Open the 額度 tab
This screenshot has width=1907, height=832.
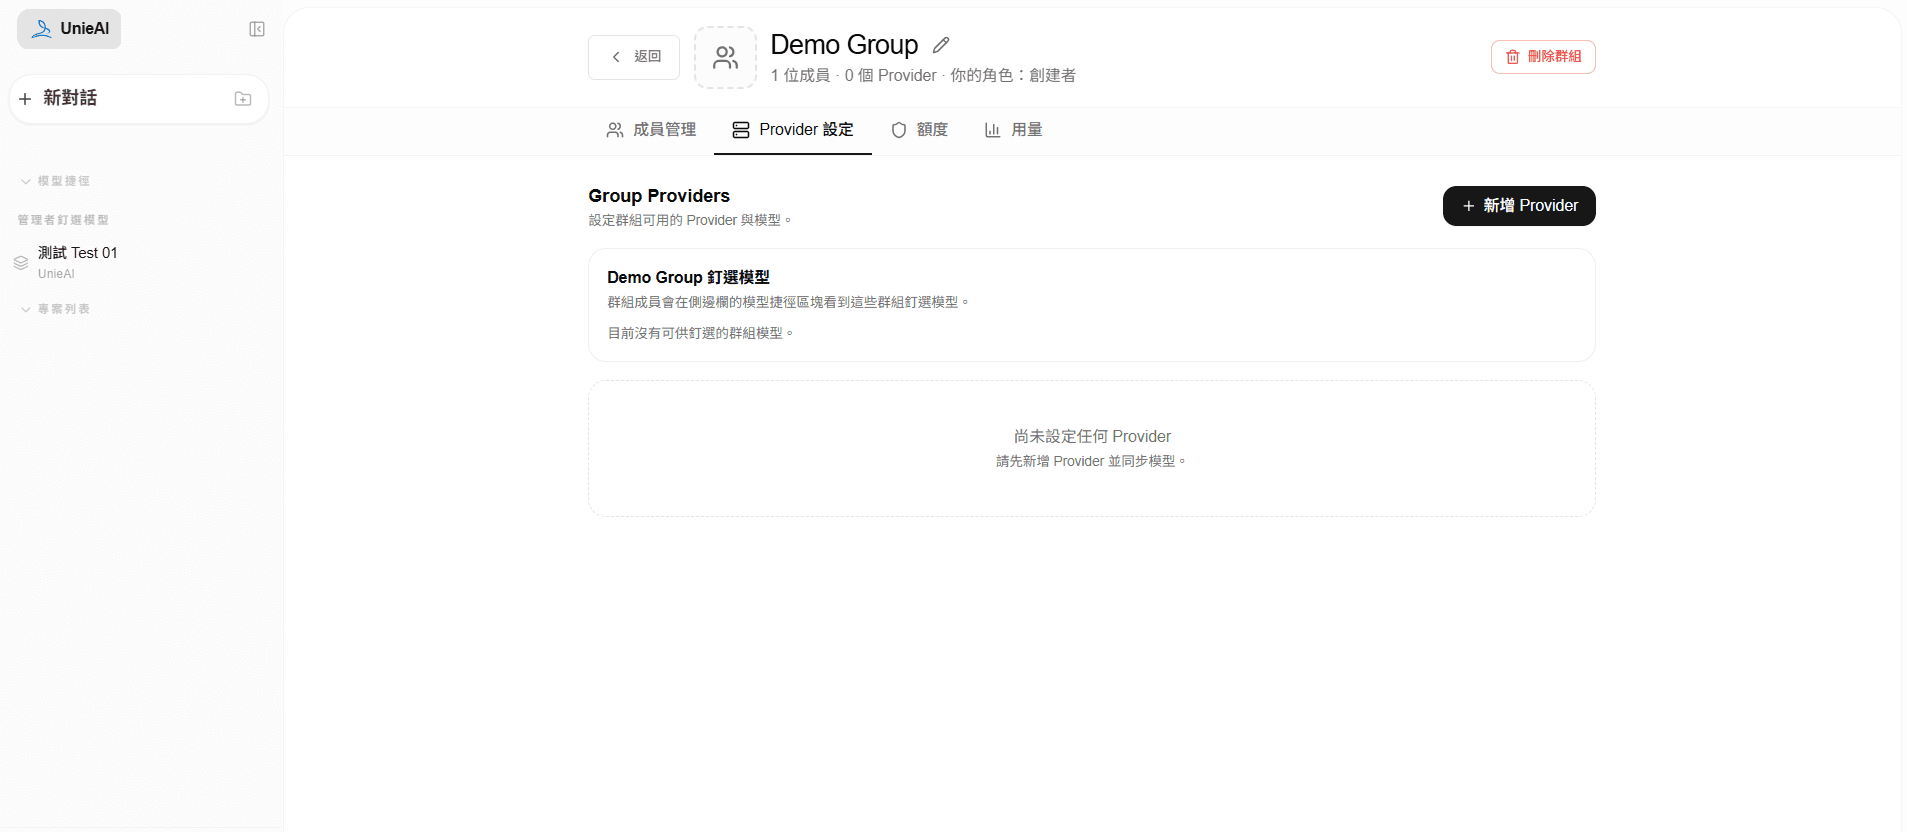click(919, 130)
